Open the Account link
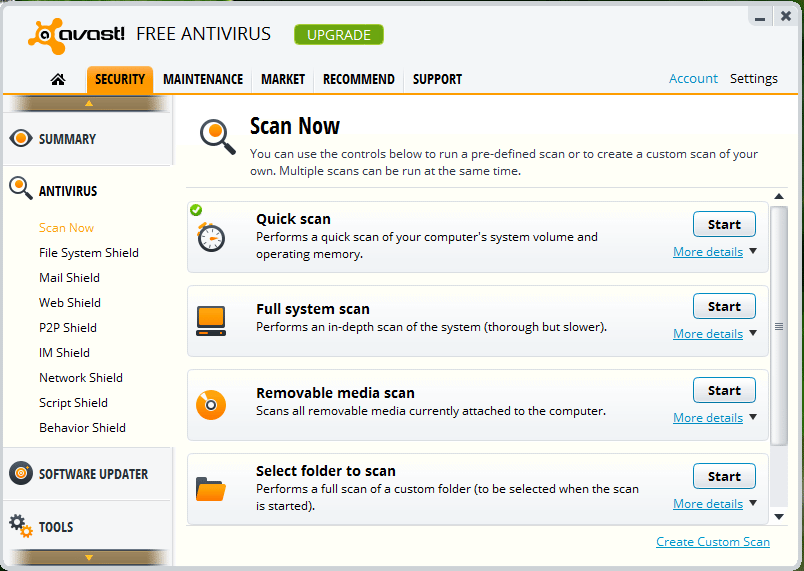Viewport: 804px width, 571px height. pyautogui.click(x=693, y=79)
